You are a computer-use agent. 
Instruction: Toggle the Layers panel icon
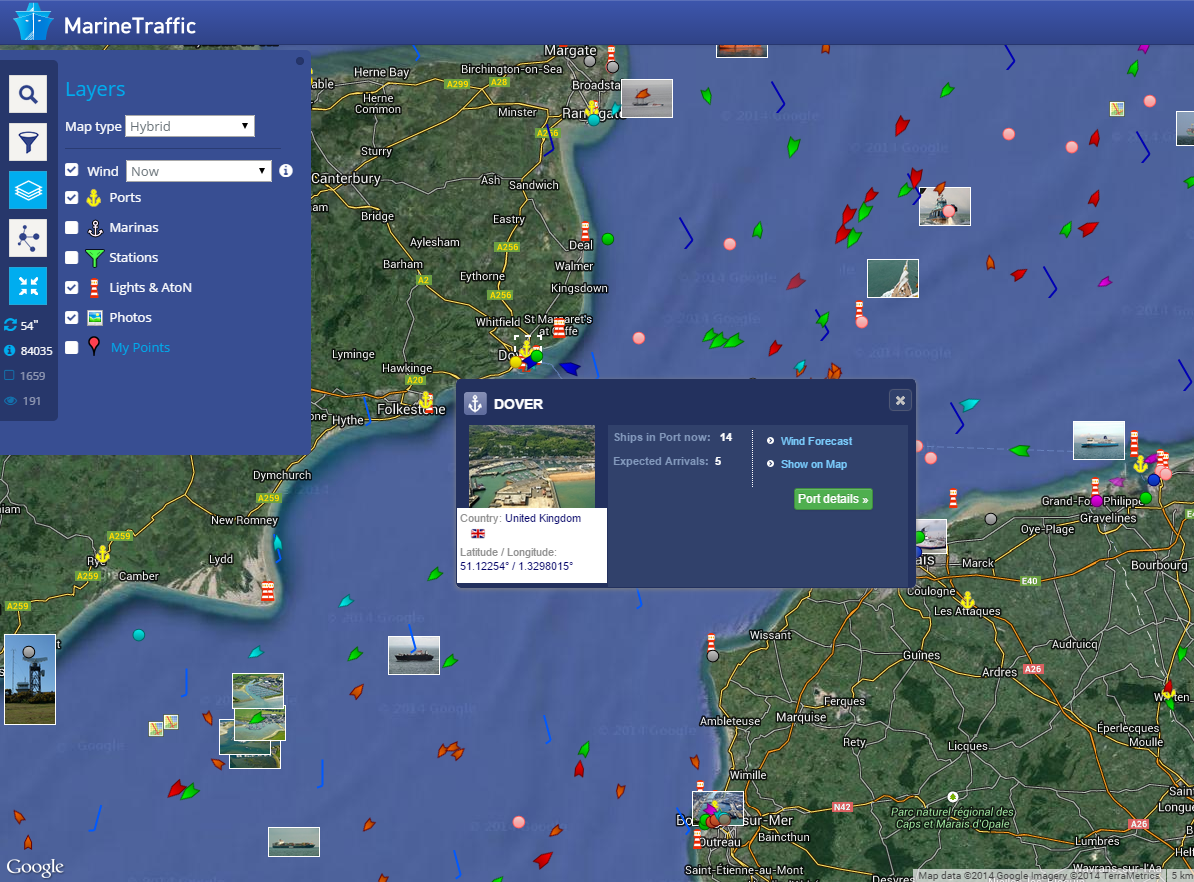[x=28, y=190]
